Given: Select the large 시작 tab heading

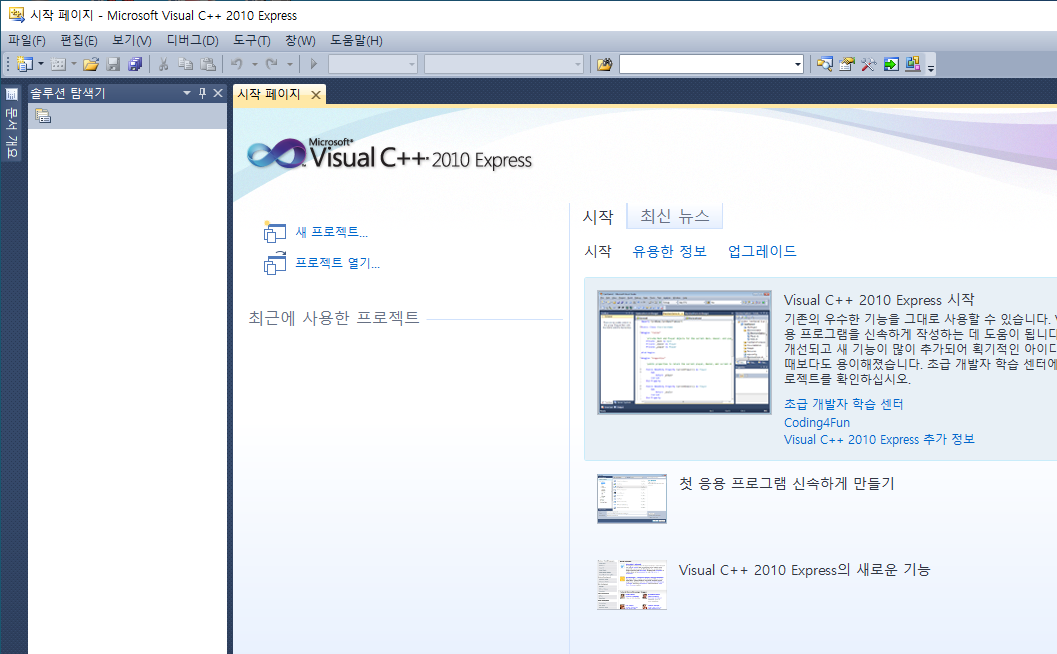Looking at the screenshot, I should coord(598,216).
